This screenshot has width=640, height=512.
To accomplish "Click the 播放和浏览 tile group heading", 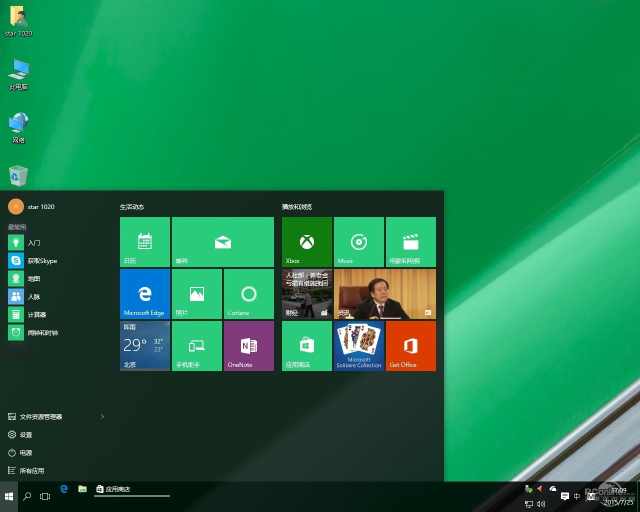I will (x=297, y=207).
